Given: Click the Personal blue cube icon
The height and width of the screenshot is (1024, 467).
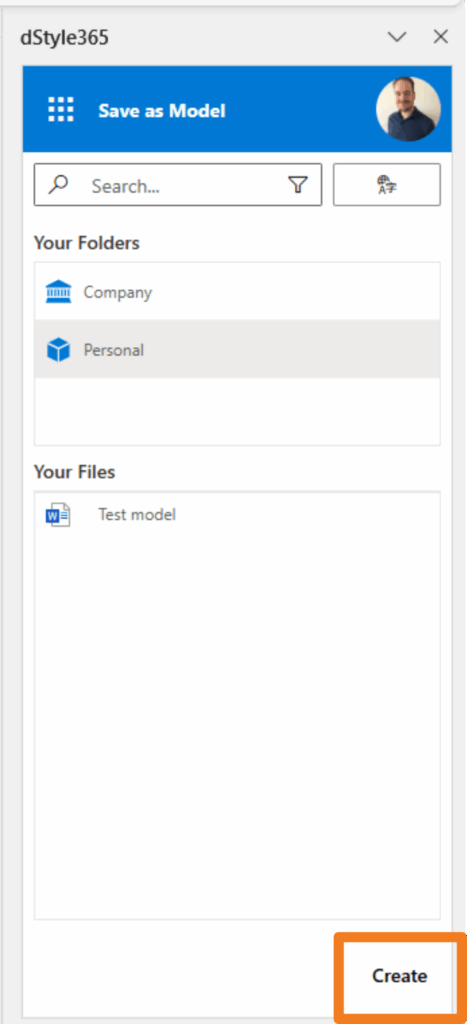Looking at the screenshot, I should pos(59,350).
